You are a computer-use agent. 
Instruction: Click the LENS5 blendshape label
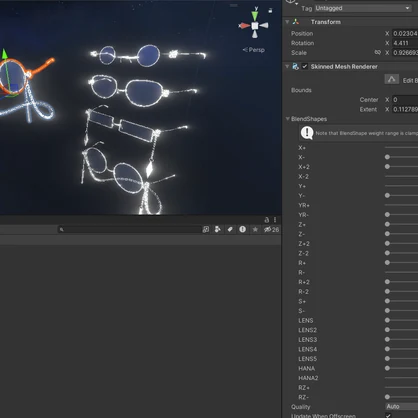click(x=307, y=359)
